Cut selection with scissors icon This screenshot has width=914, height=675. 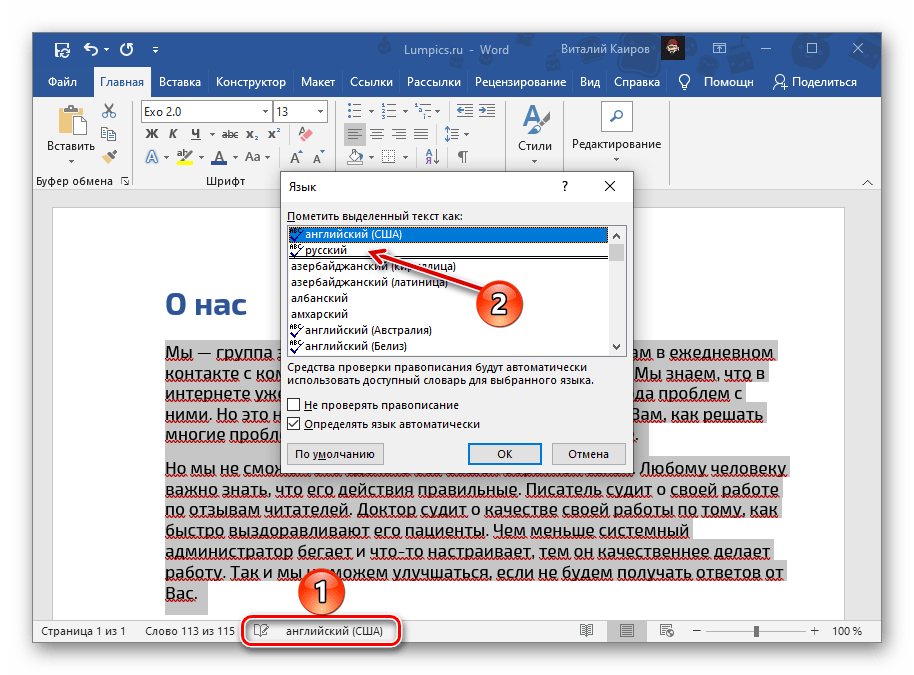[109, 111]
